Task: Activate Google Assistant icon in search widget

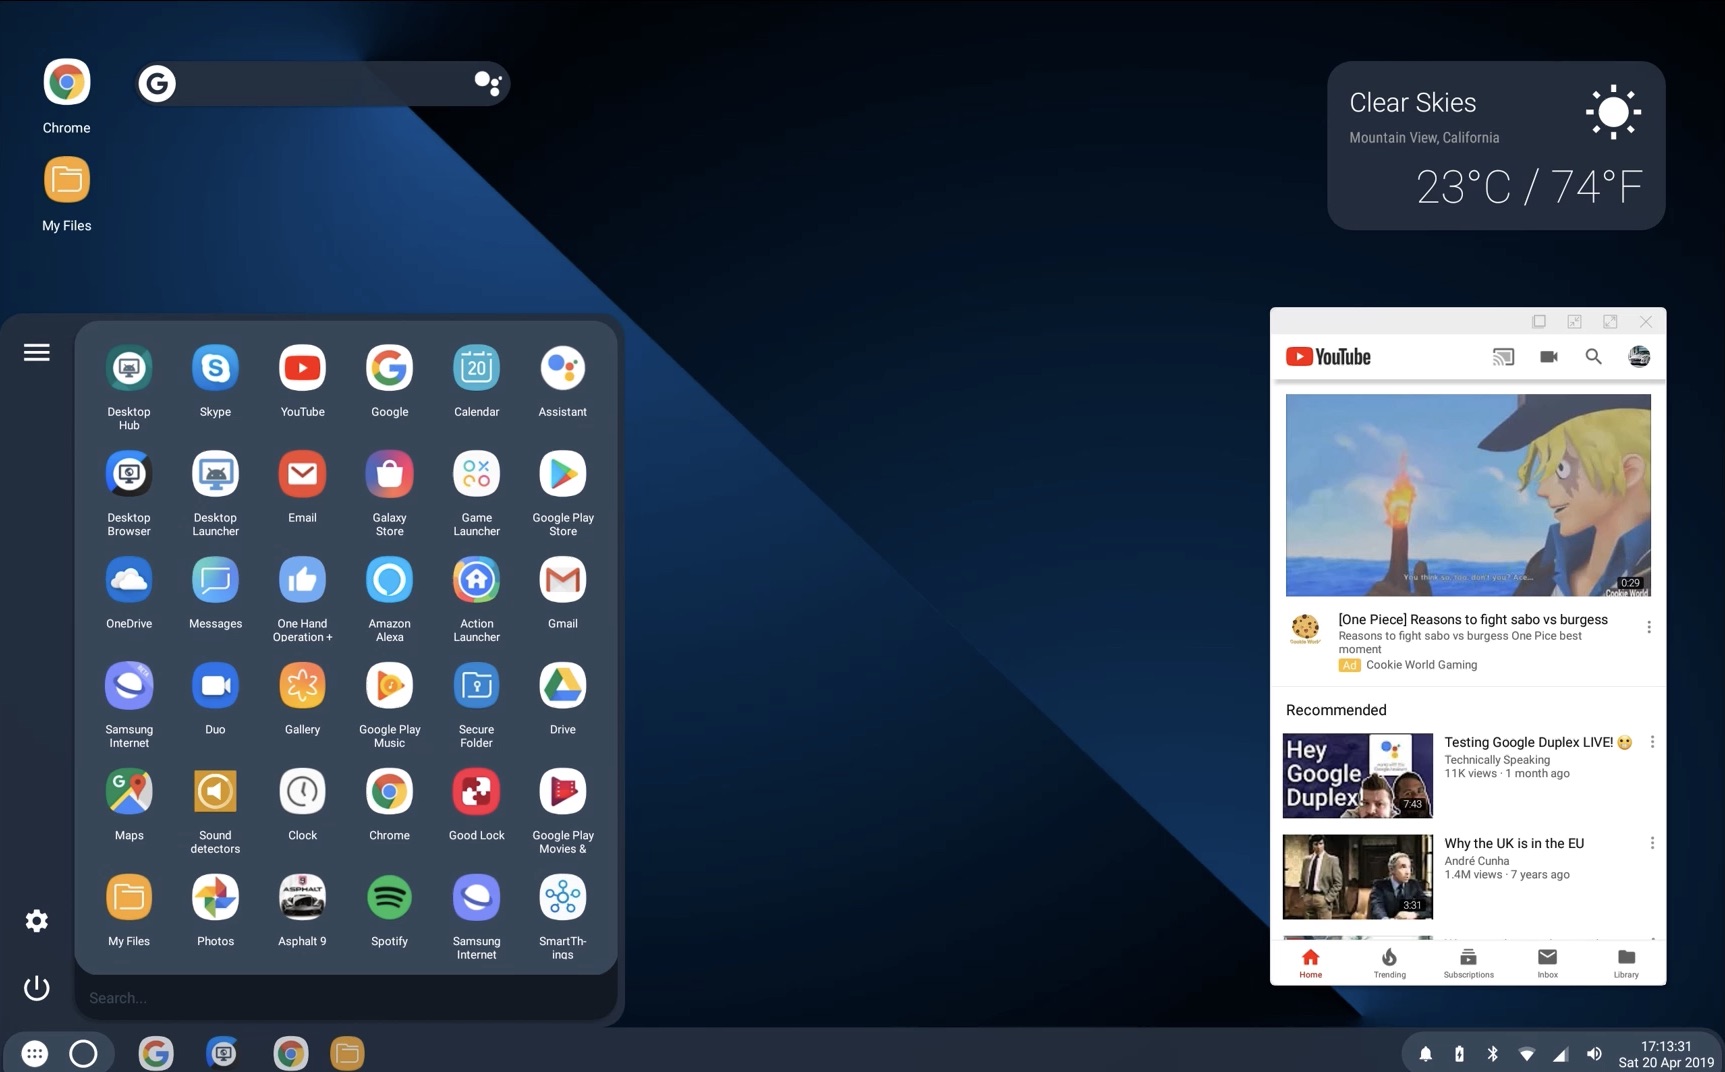Action: coord(487,84)
